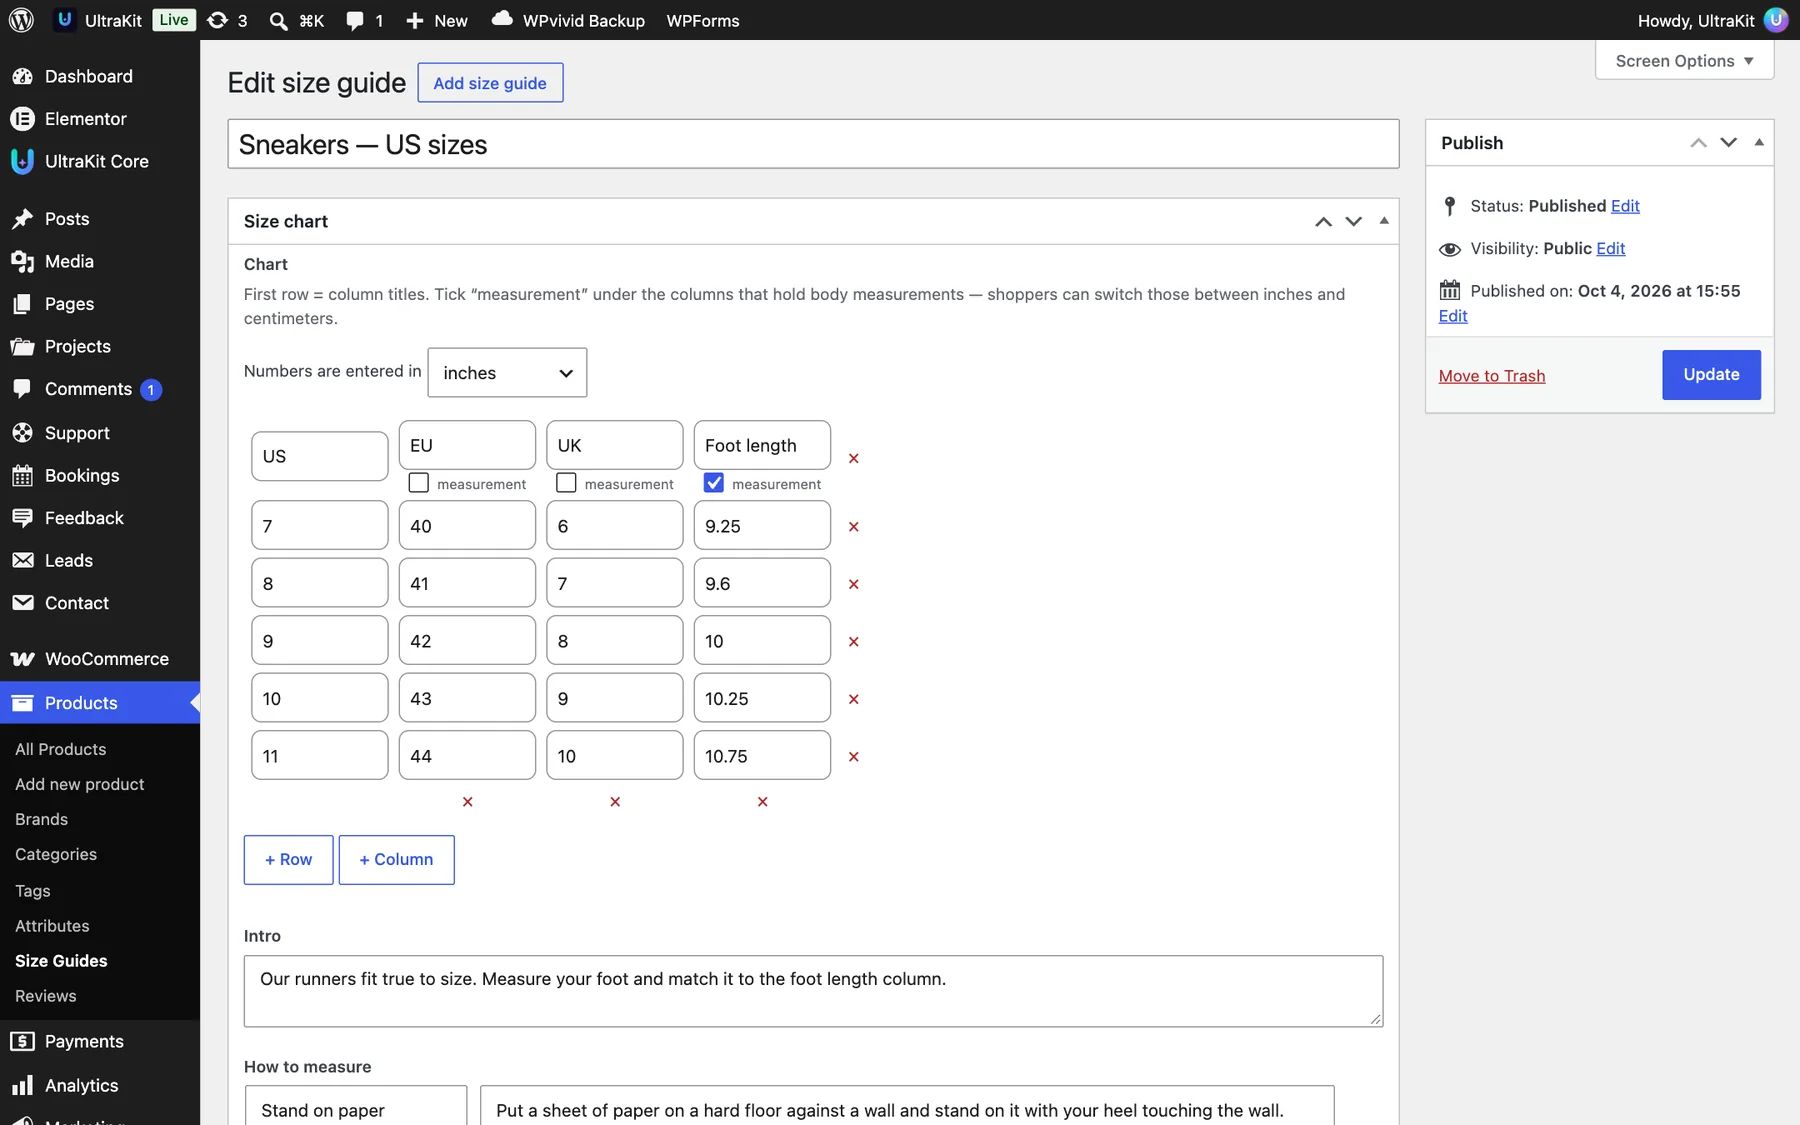Tick measurement checkbox under UK
This screenshot has height=1125, width=1800.
[x=566, y=483]
